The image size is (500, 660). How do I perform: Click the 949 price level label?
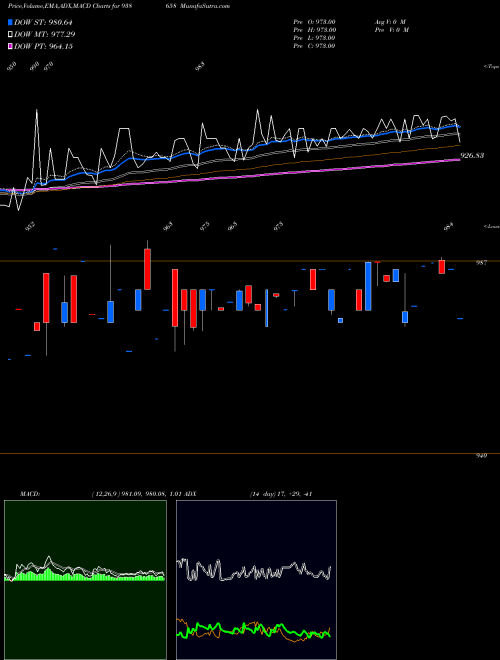pyautogui.click(x=481, y=455)
